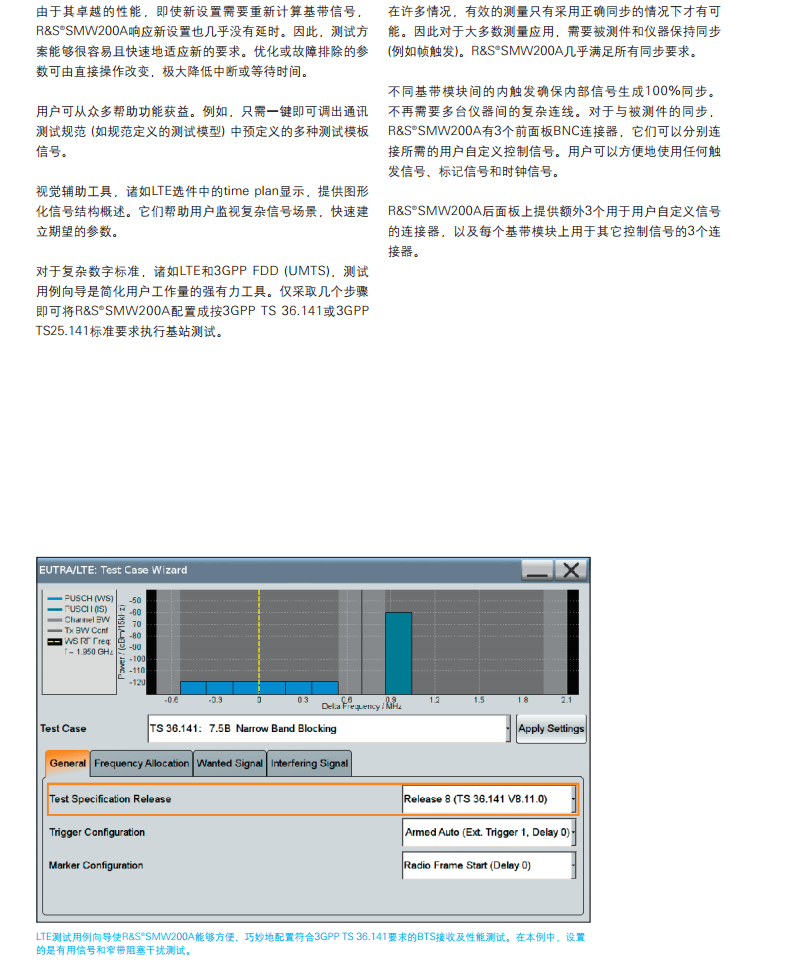The image size is (788, 967).
Task: Click the Channel BW legend entry
Action: [88, 620]
